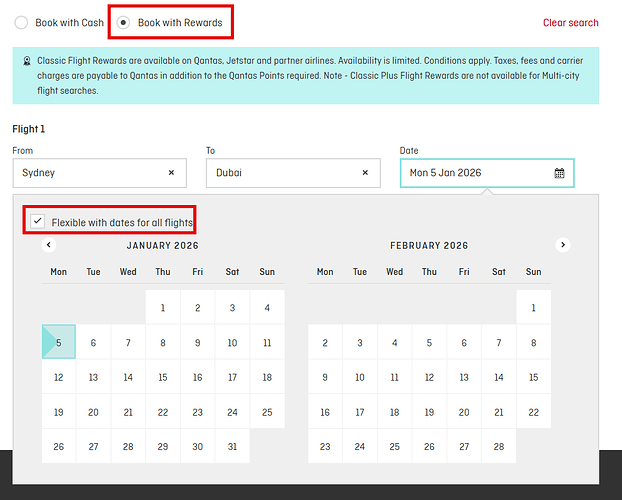Select Book with Cash radio button
Screen dimensions: 622x500
click(x=21, y=23)
